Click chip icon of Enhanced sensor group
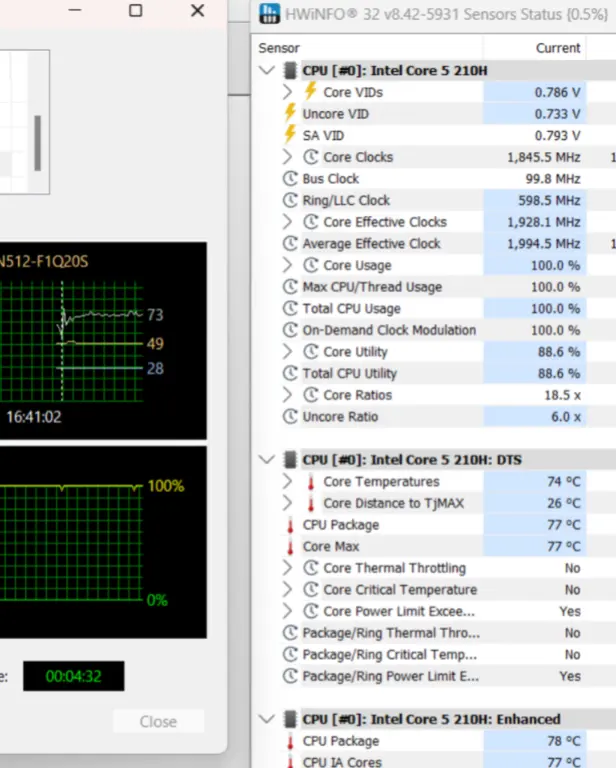The height and width of the screenshot is (768, 616). tap(290, 719)
